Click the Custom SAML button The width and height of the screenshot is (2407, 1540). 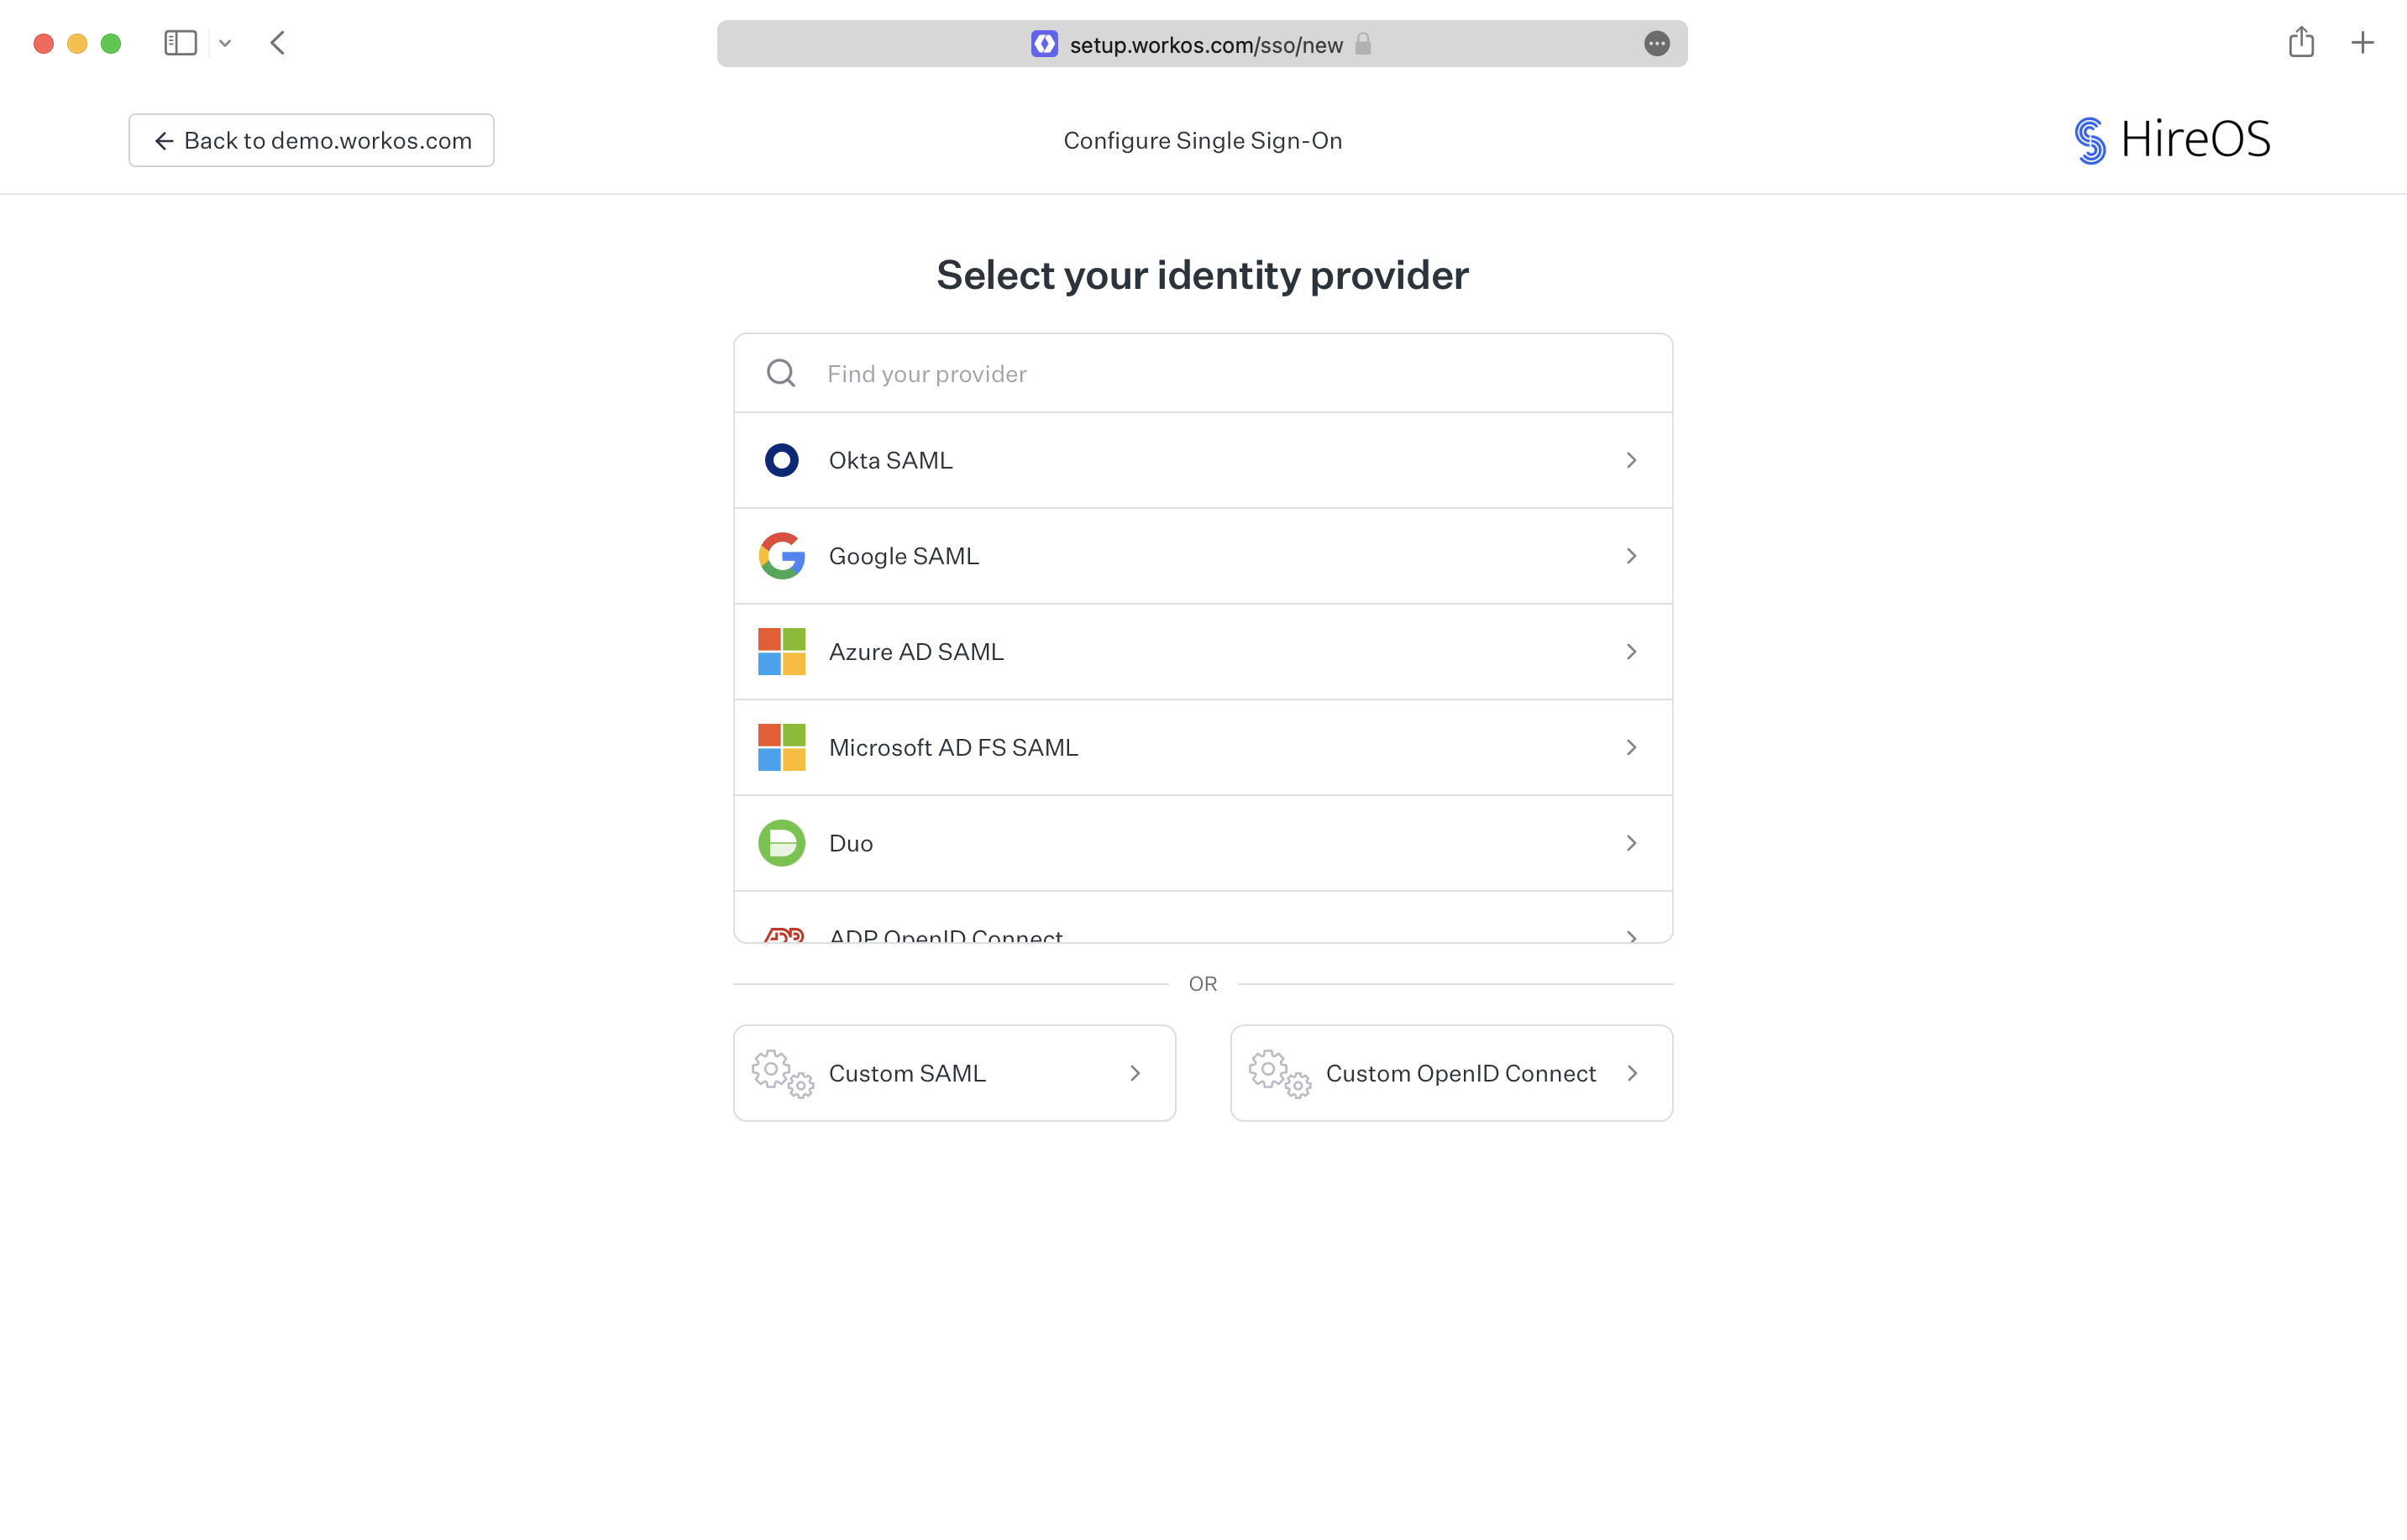tap(954, 1071)
